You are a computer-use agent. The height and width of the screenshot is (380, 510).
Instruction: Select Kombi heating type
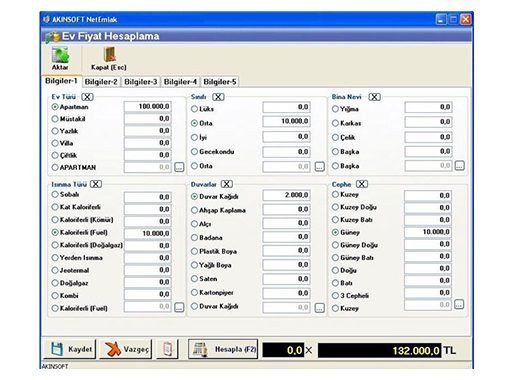(x=55, y=296)
